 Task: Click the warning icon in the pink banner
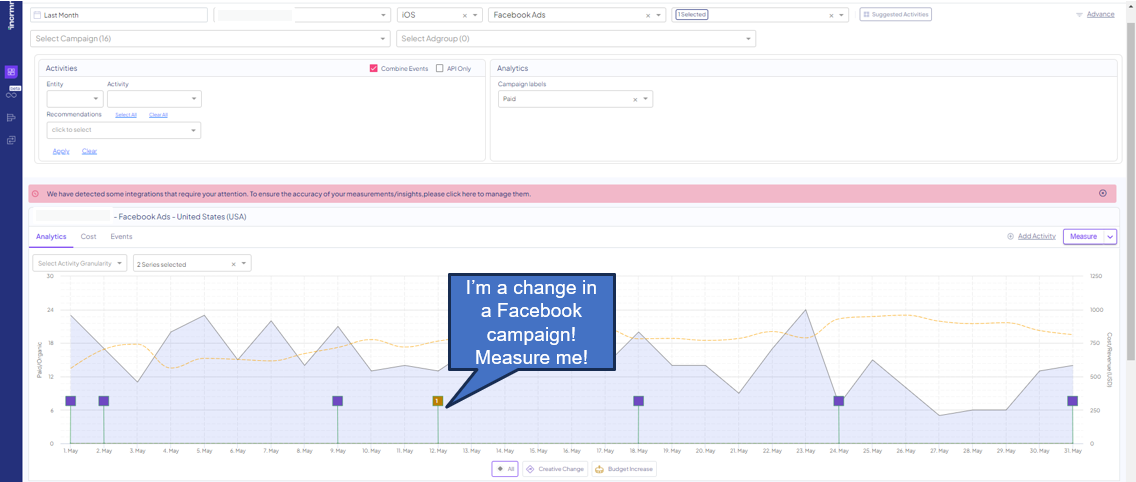coord(36,194)
